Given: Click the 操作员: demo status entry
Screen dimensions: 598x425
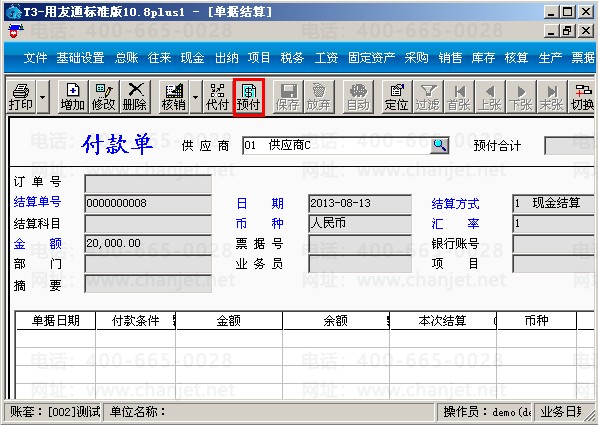Looking at the screenshot, I should tap(485, 412).
